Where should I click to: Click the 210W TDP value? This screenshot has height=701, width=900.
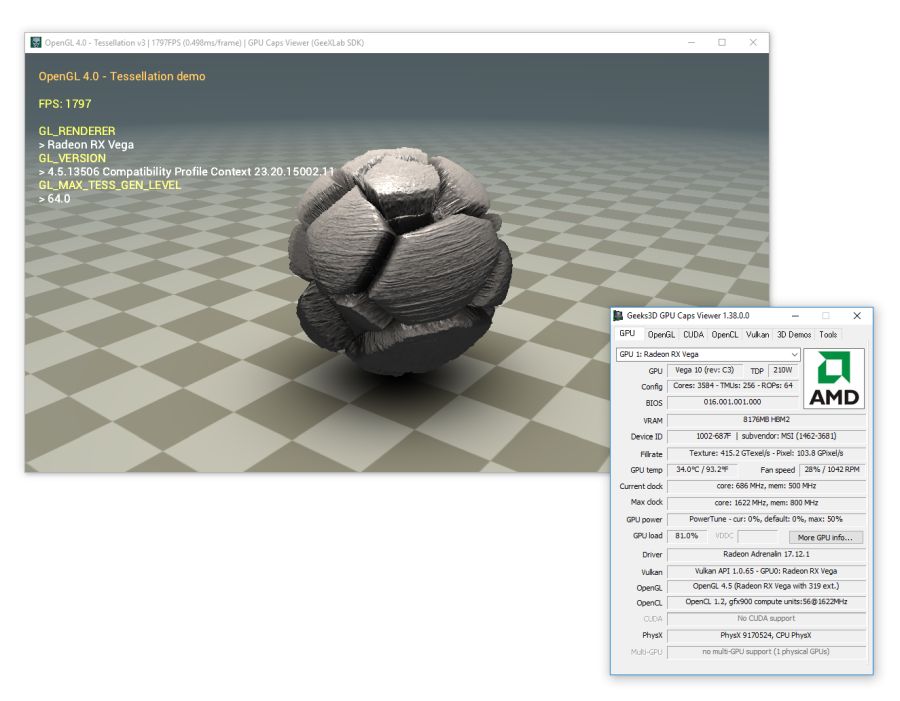(782, 370)
